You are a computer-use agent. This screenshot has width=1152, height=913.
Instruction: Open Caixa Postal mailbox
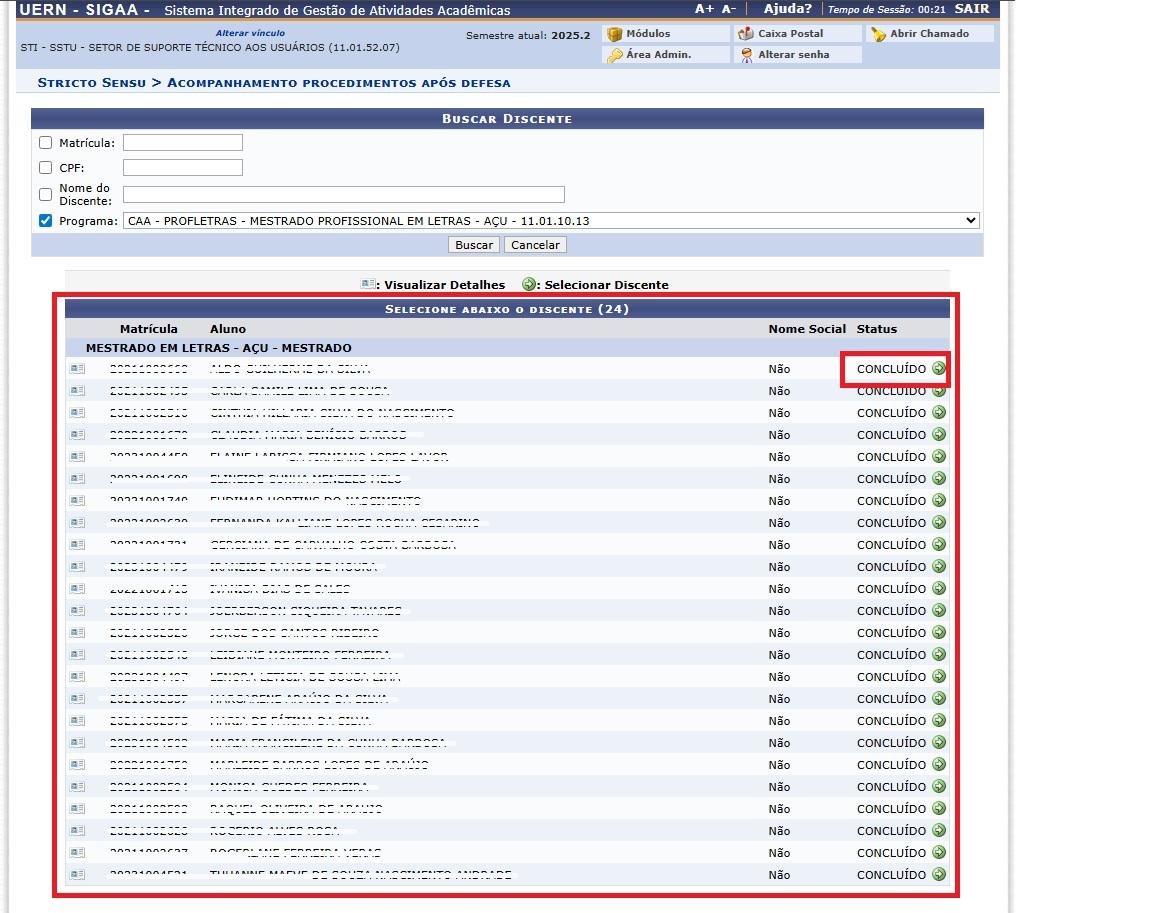(746, 34)
